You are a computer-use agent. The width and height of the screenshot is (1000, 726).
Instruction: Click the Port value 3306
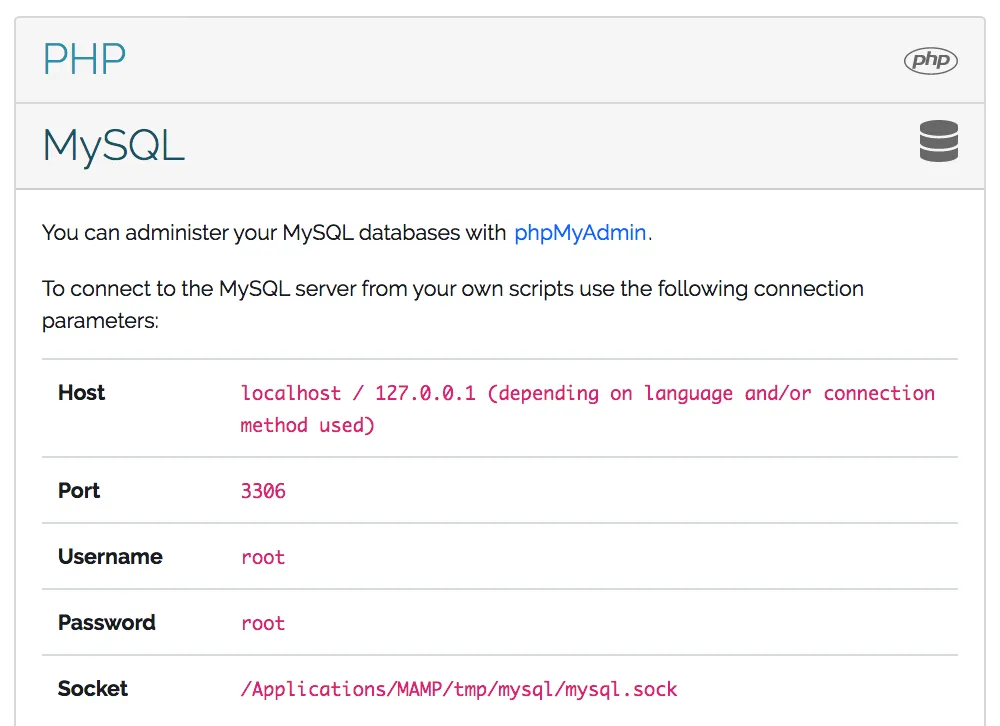263,491
